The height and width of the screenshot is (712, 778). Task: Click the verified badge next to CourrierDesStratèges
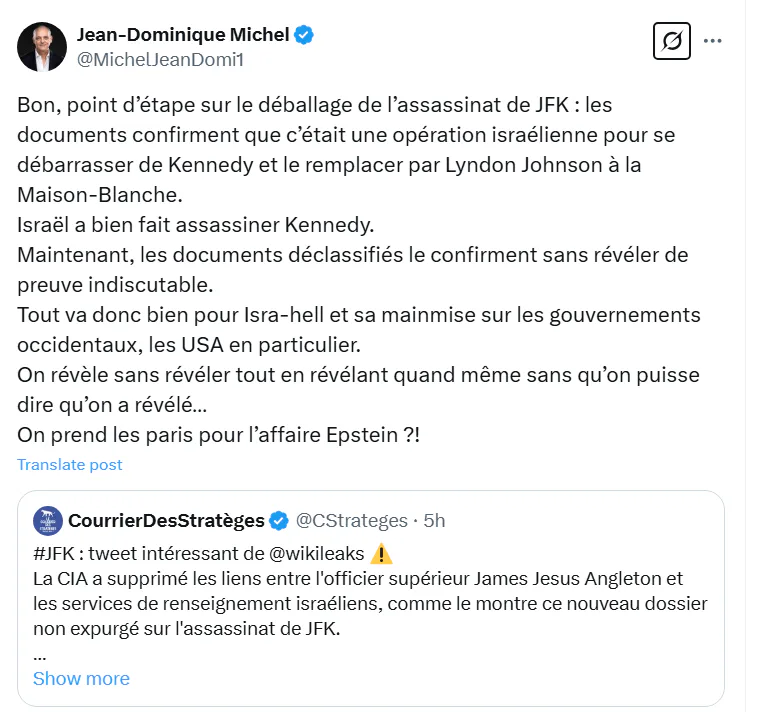[279, 521]
